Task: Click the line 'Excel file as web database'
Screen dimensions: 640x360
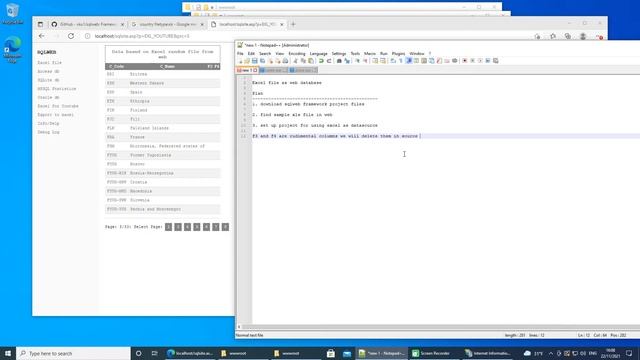Action: [x=287, y=83]
